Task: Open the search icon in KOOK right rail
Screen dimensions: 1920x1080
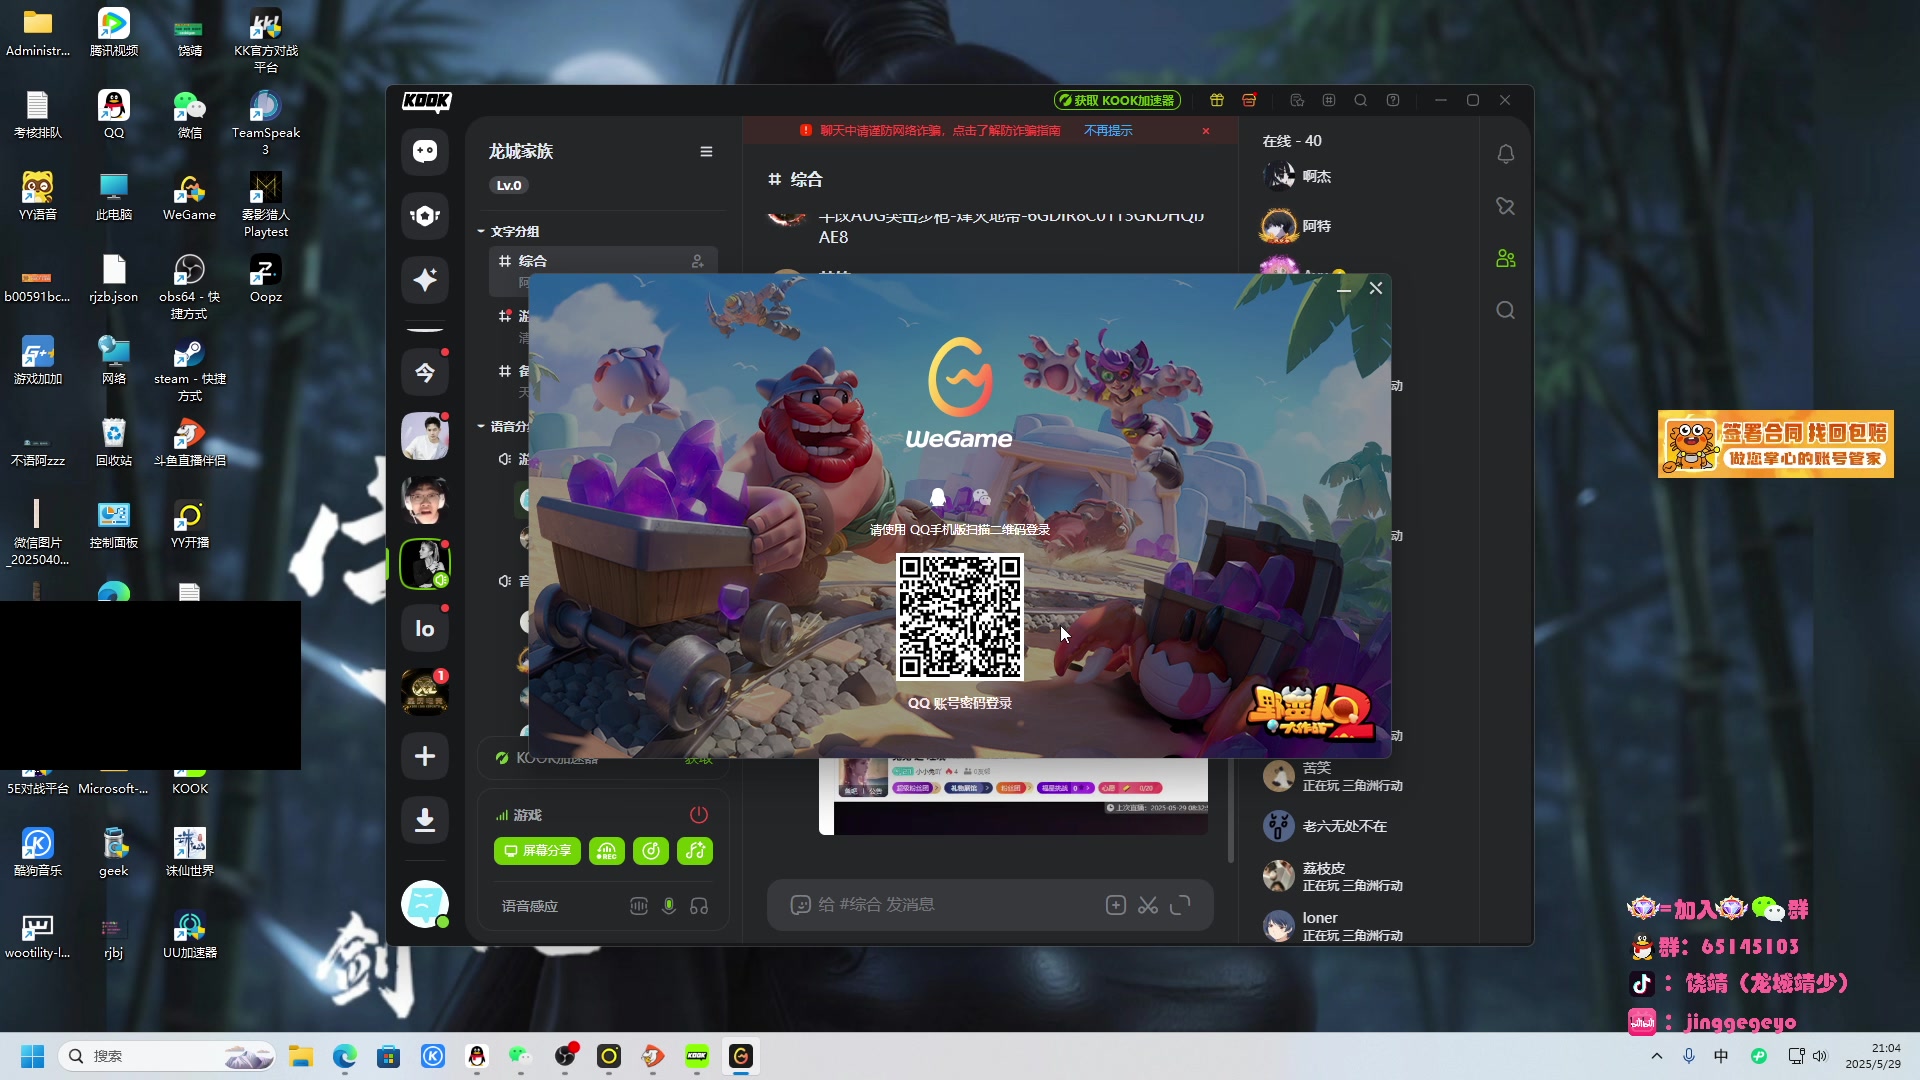Action: [x=1506, y=310]
